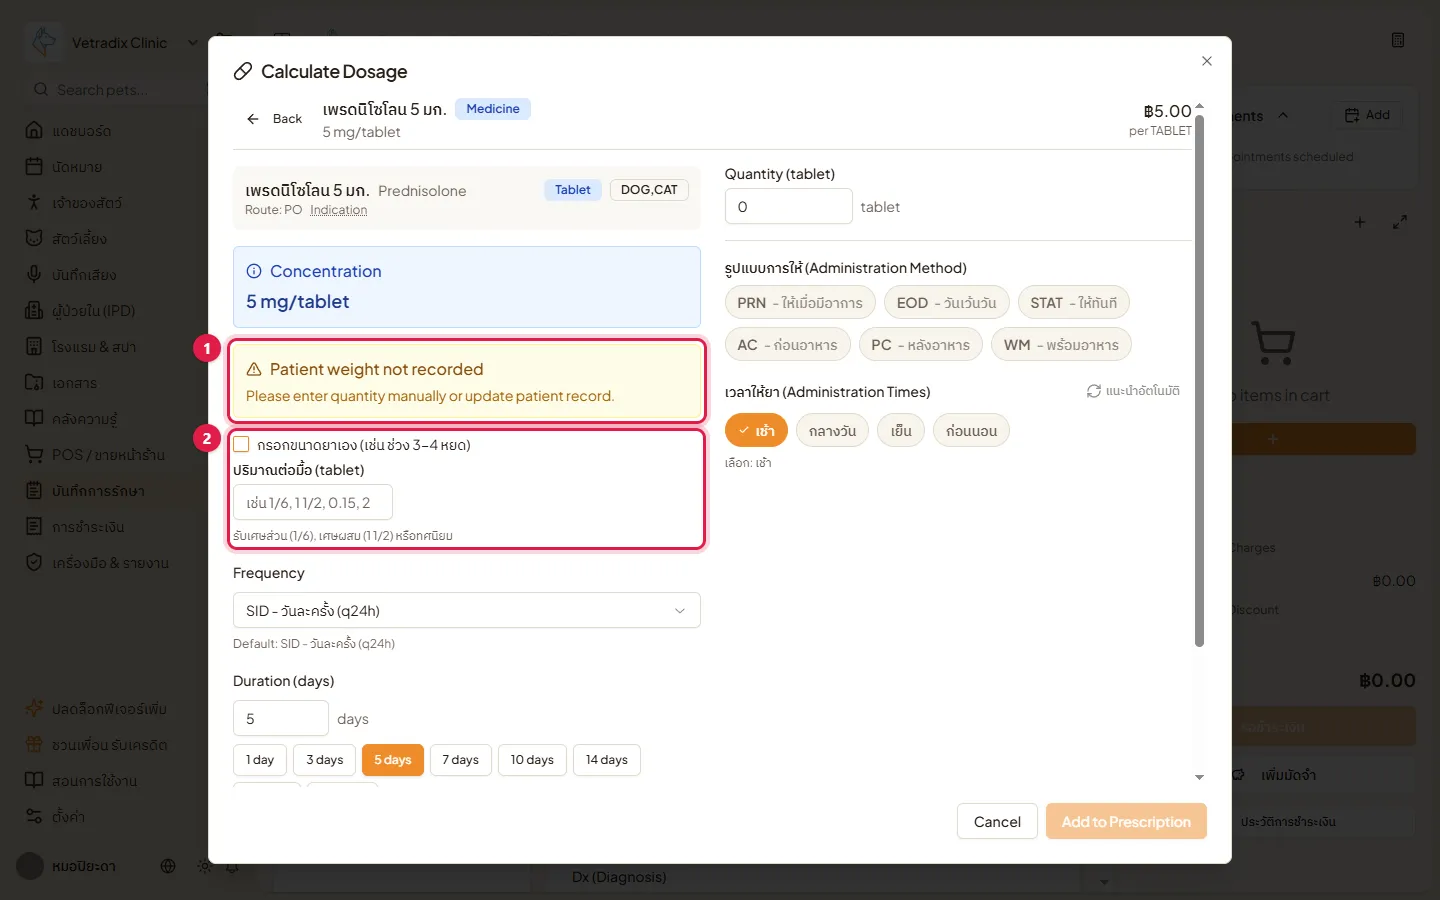Toggle the EOD administration method chip
This screenshot has height=900, width=1440.
point(946,303)
